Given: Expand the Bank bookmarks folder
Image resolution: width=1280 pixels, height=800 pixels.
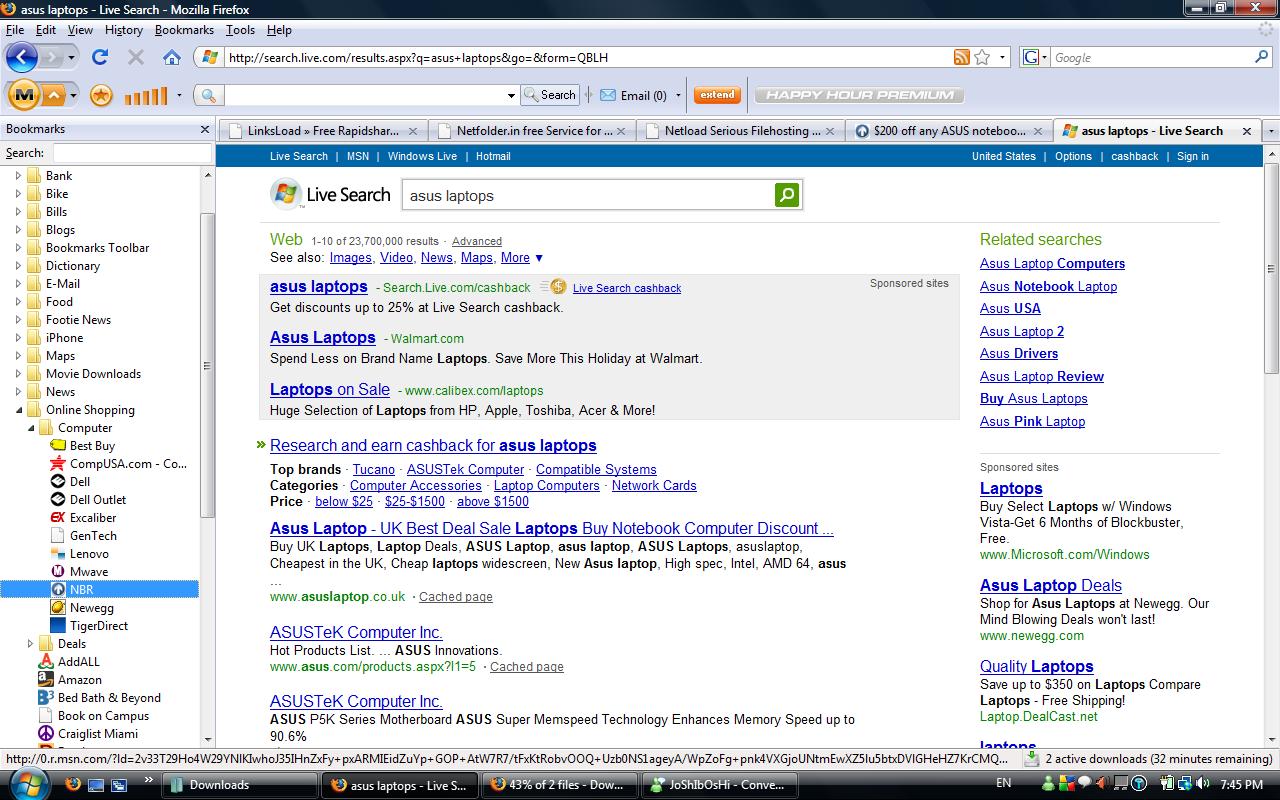Looking at the screenshot, I should [18, 176].
